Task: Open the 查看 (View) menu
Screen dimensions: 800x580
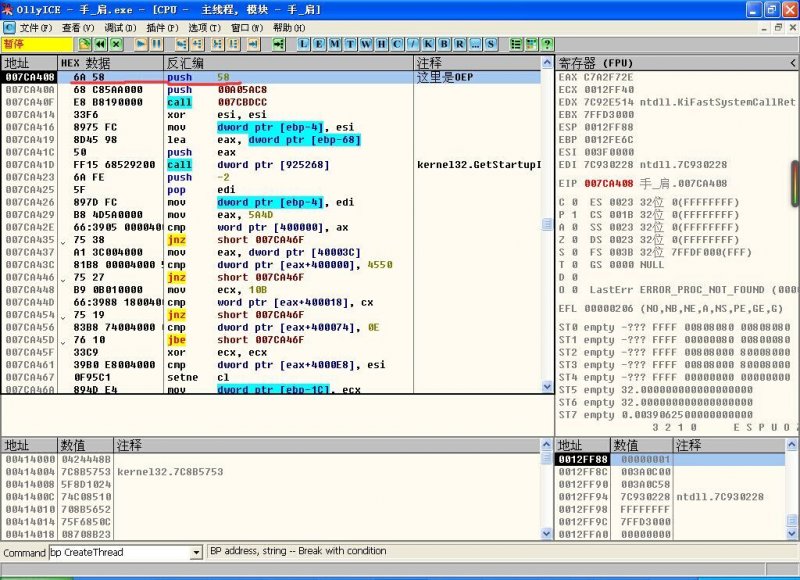Action: click(x=78, y=27)
